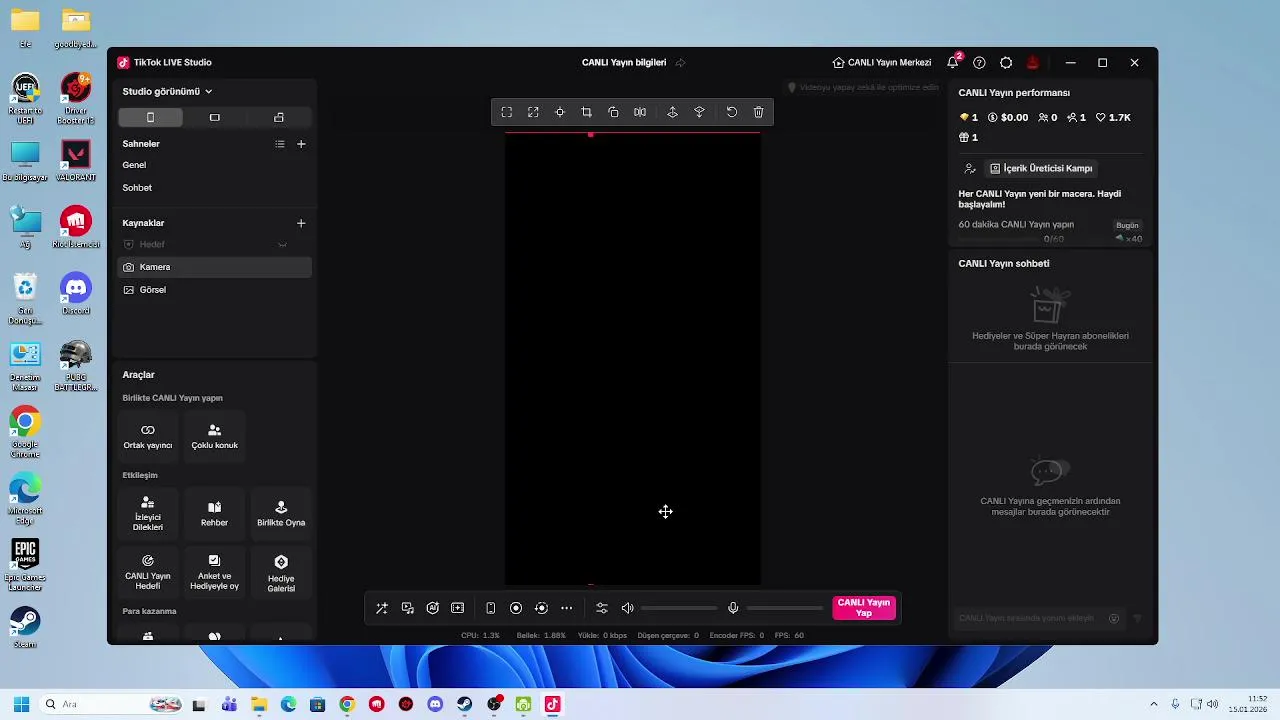This screenshot has height=720, width=1280.
Task: Adjust the microphone volume slider
Action: (785, 608)
